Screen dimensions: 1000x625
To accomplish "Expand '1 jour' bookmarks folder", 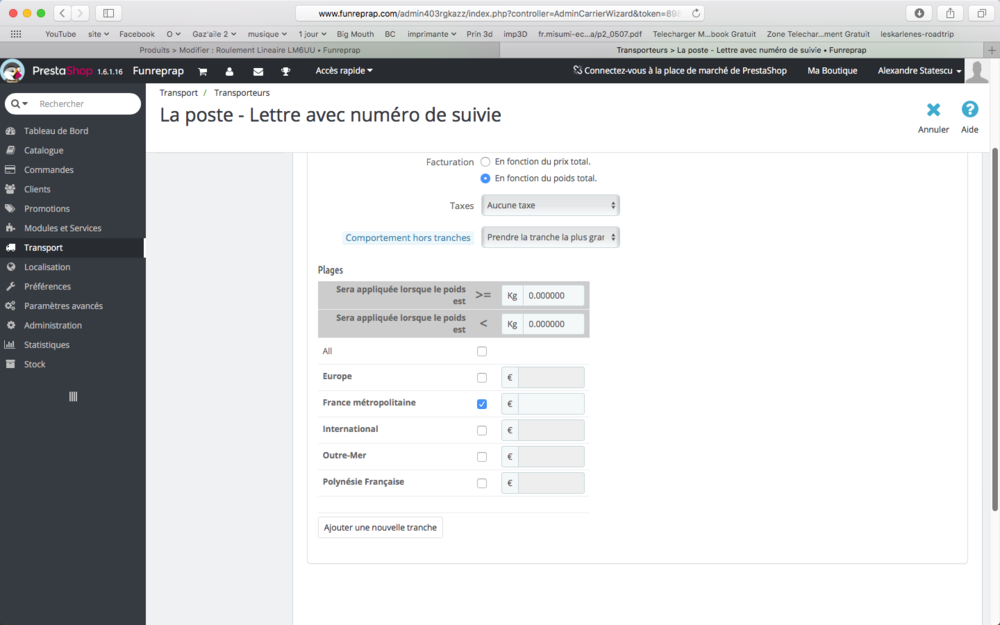I will pos(312,34).
